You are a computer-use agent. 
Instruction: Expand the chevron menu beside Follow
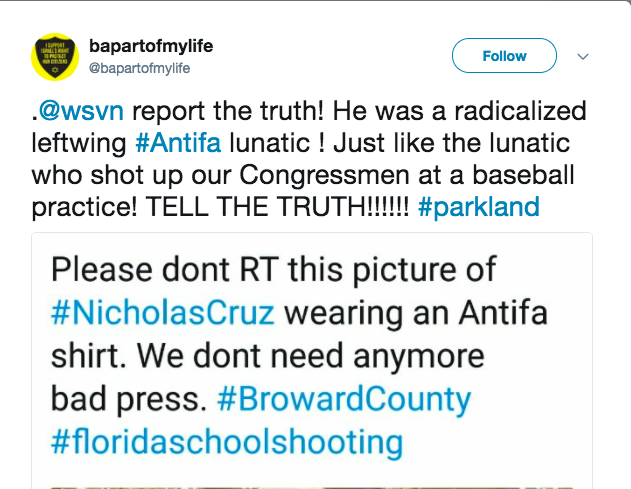click(584, 57)
